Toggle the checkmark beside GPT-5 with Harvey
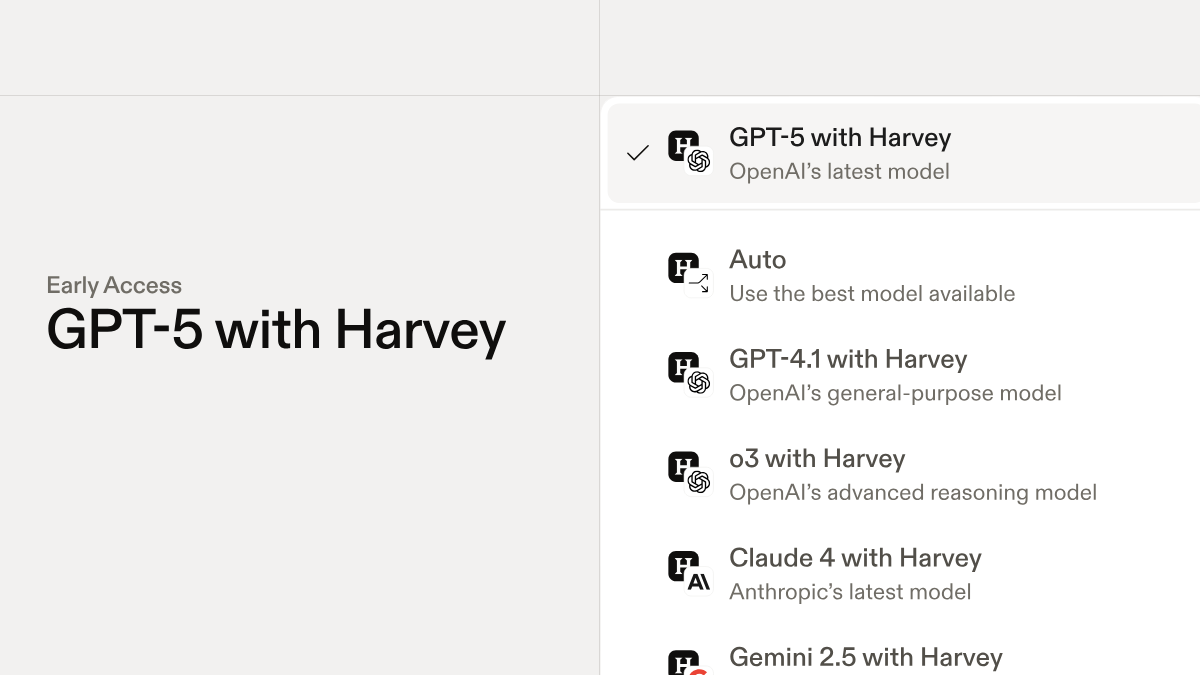This screenshot has width=1200, height=675. [x=638, y=153]
